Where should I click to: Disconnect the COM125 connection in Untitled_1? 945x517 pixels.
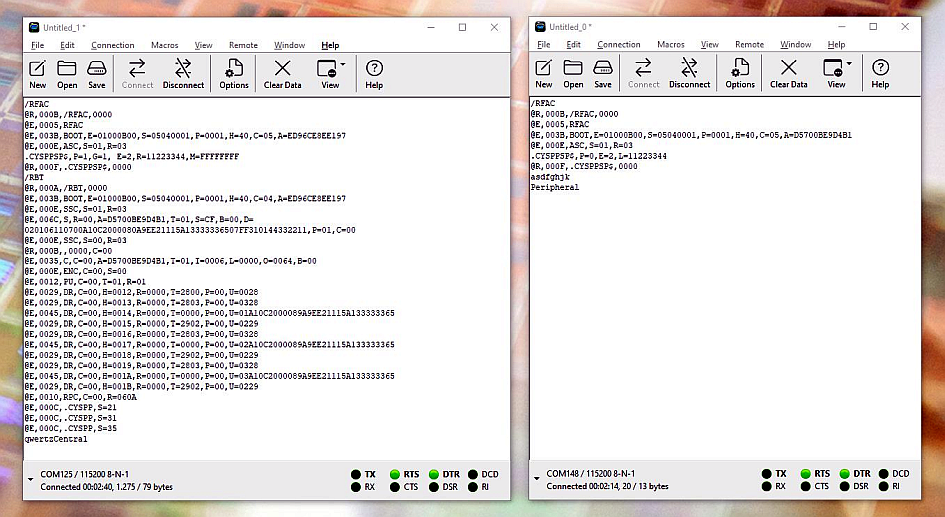click(x=183, y=73)
